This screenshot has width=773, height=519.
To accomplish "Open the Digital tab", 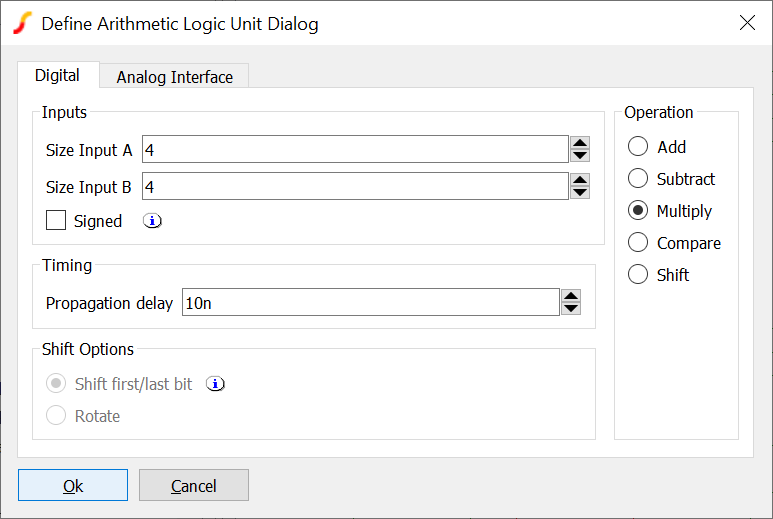I will (x=57, y=76).
